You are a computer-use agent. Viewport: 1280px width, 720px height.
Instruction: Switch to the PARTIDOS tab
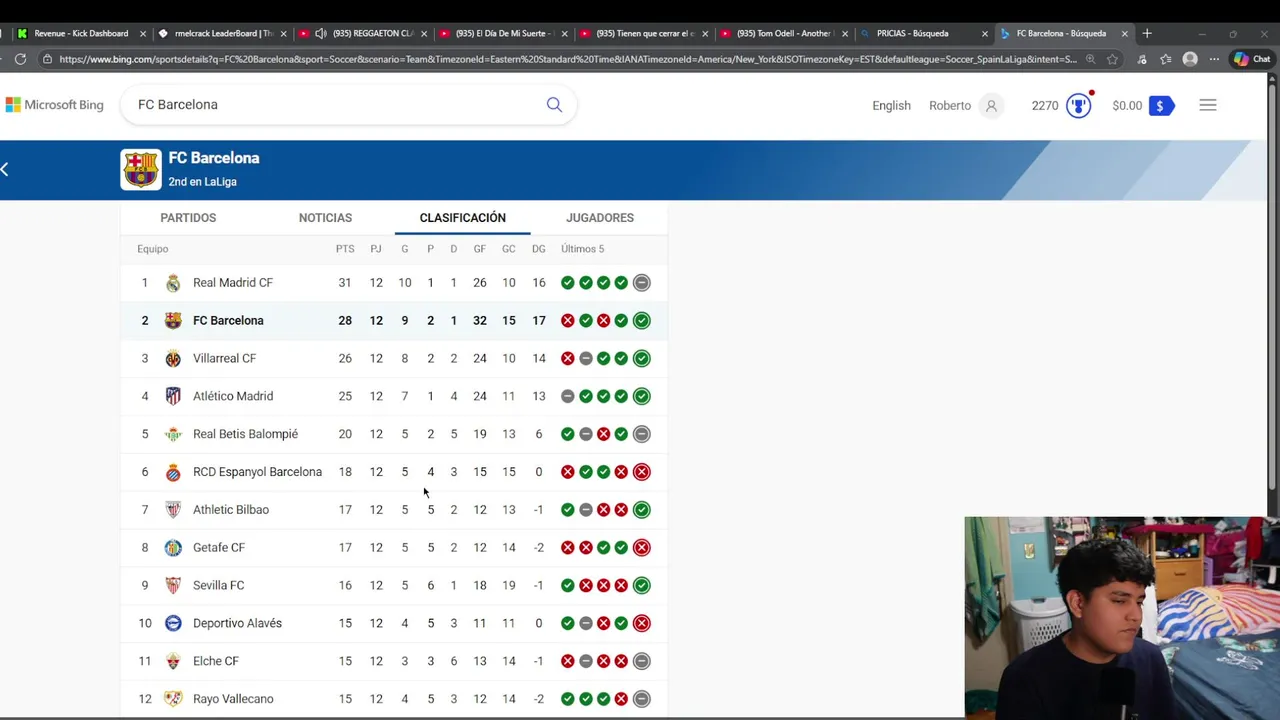188,218
